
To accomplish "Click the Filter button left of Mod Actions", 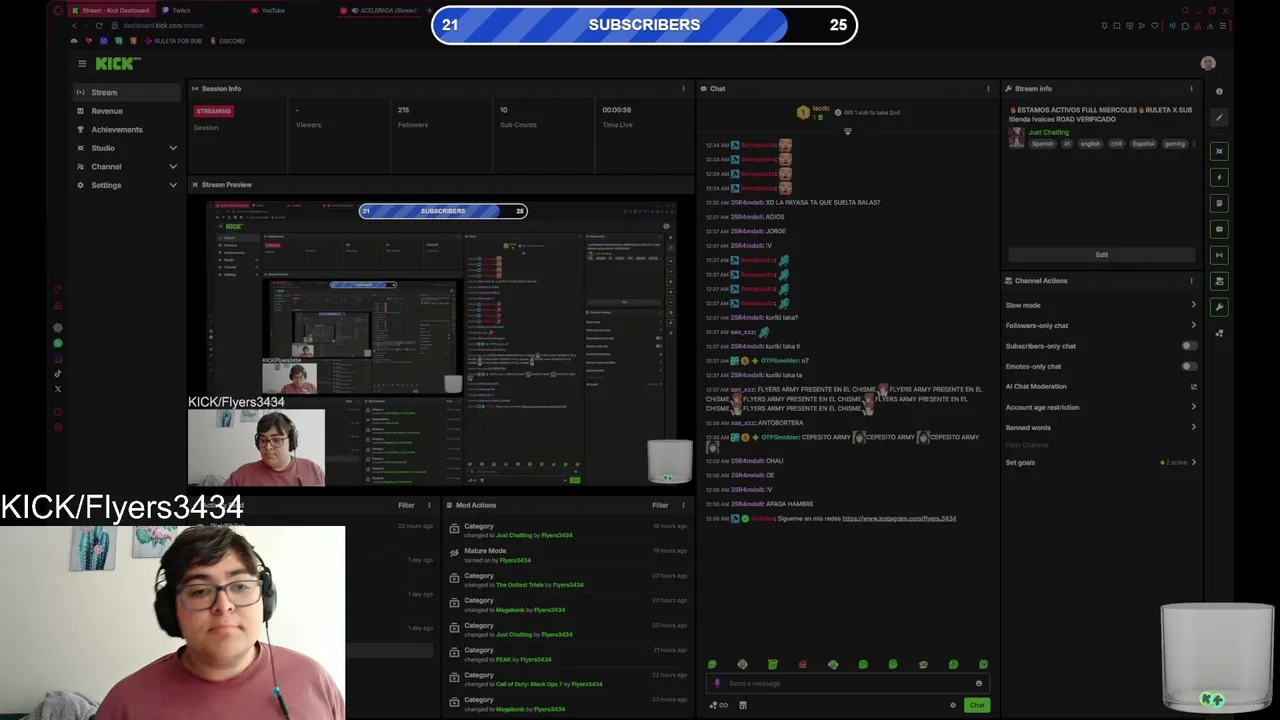I will click(x=406, y=505).
